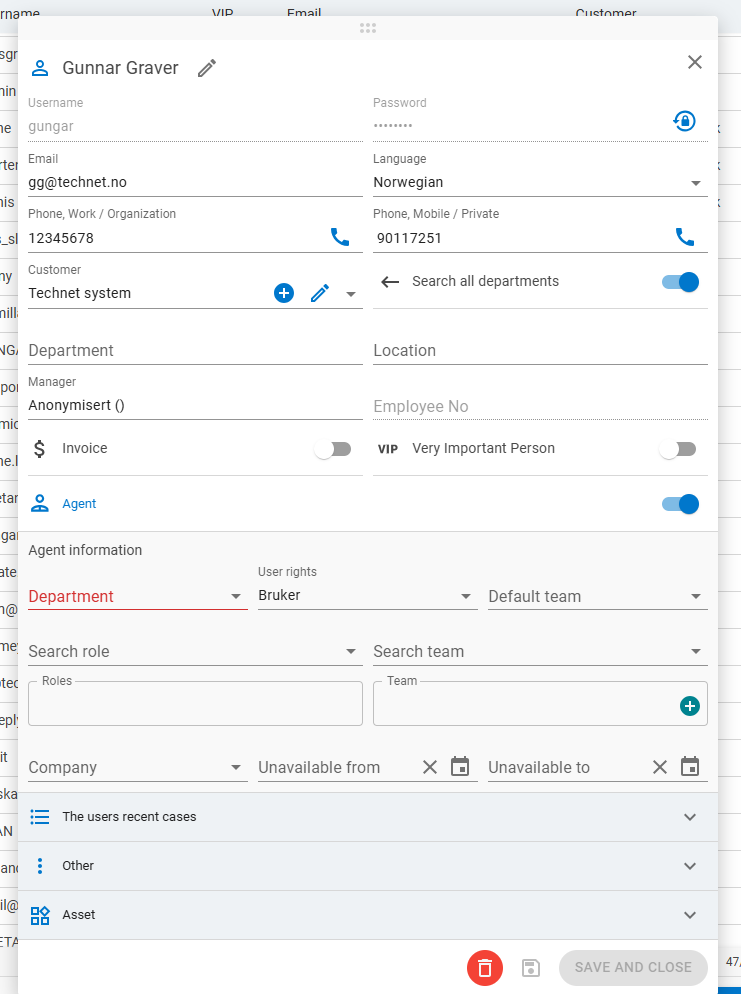Enable the Invoice toggle
The width and height of the screenshot is (741, 994).
[333, 450]
